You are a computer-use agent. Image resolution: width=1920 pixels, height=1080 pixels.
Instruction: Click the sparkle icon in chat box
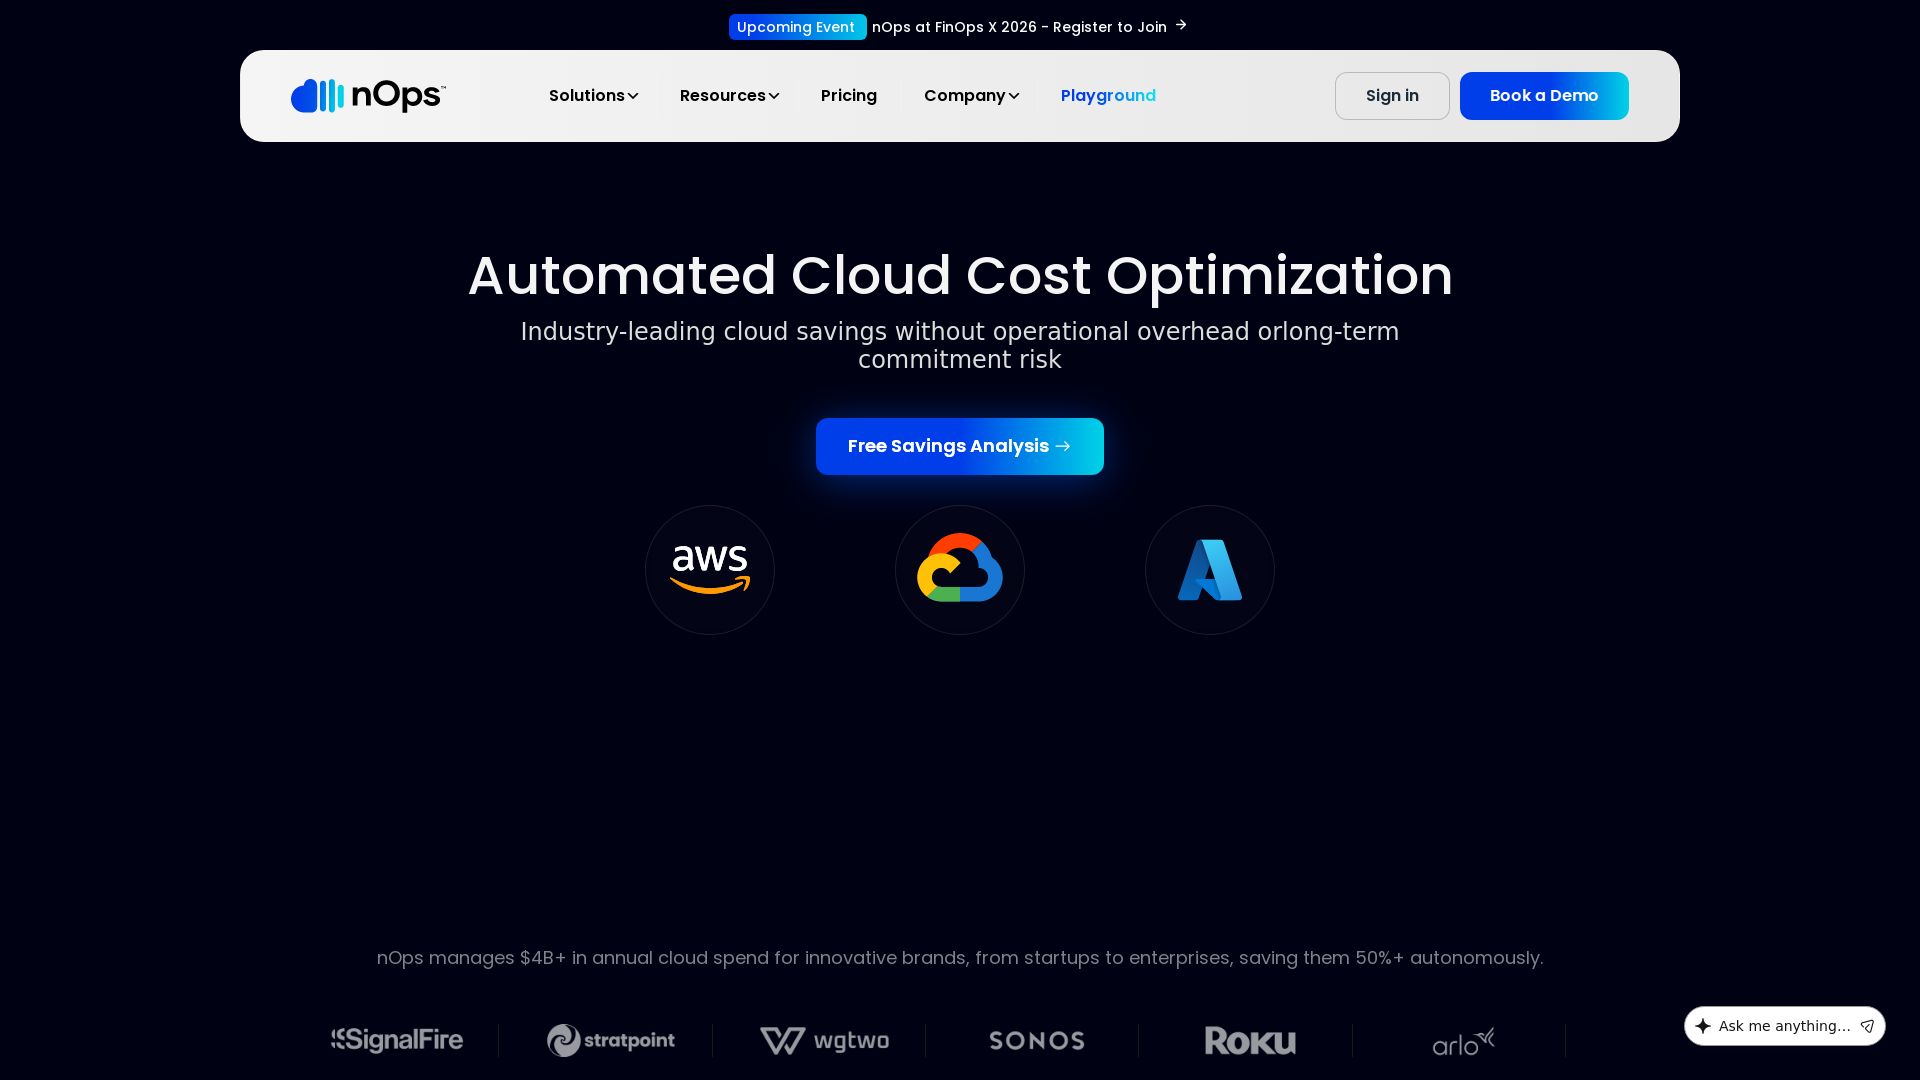click(1703, 1026)
